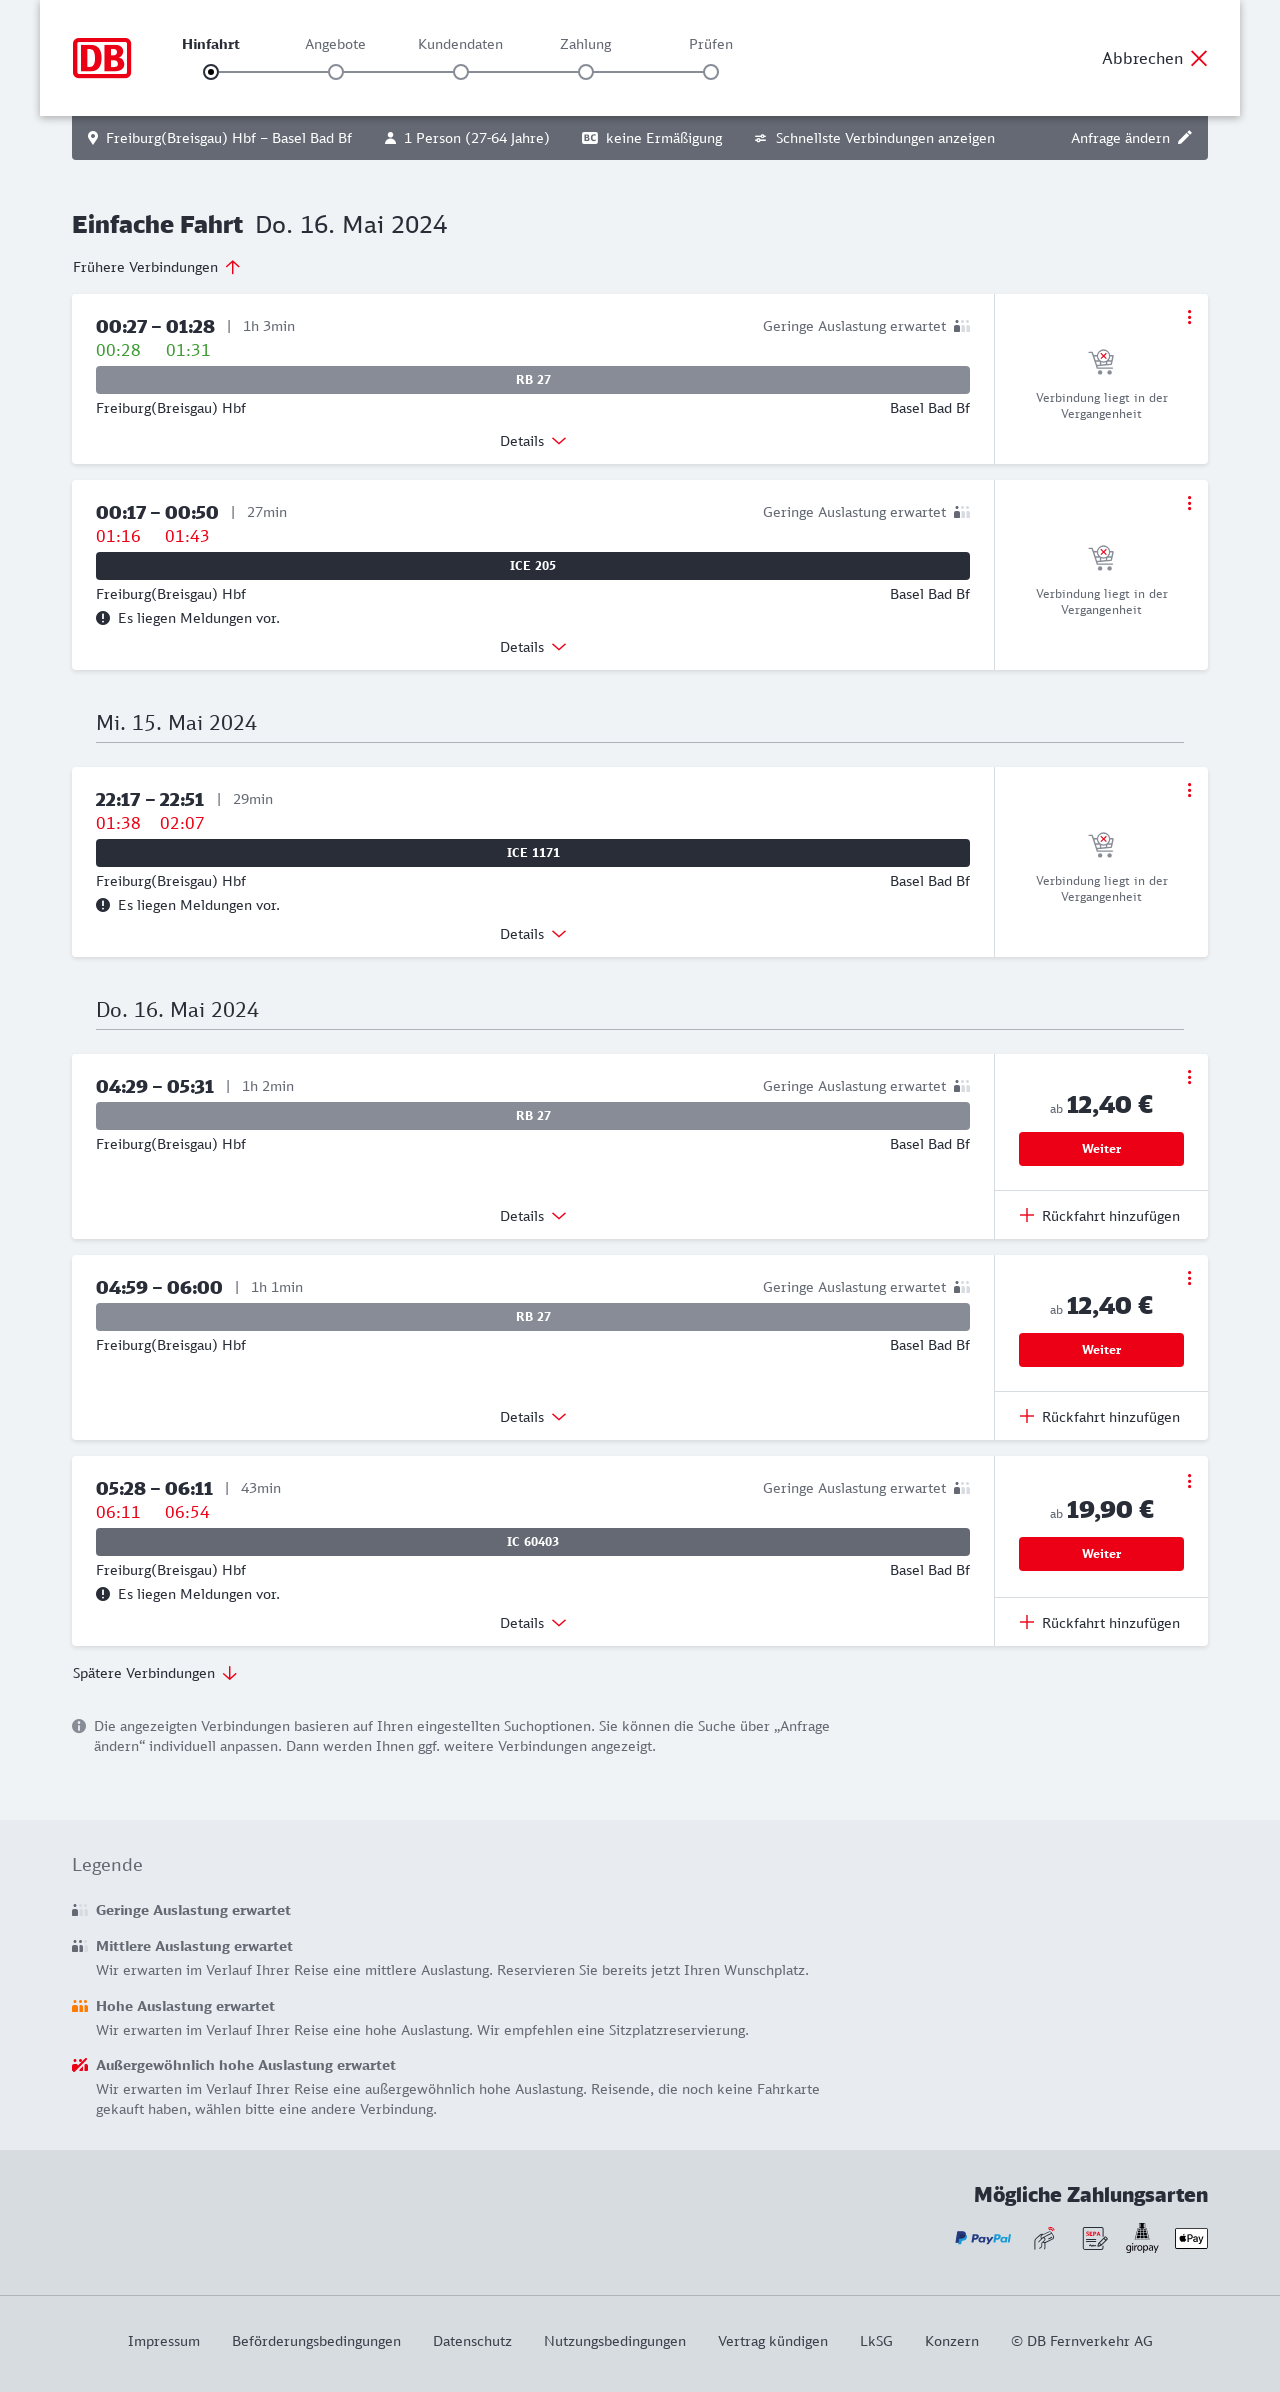Load Frühere Verbindungen
1280x2392 pixels.
[x=156, y=267]
